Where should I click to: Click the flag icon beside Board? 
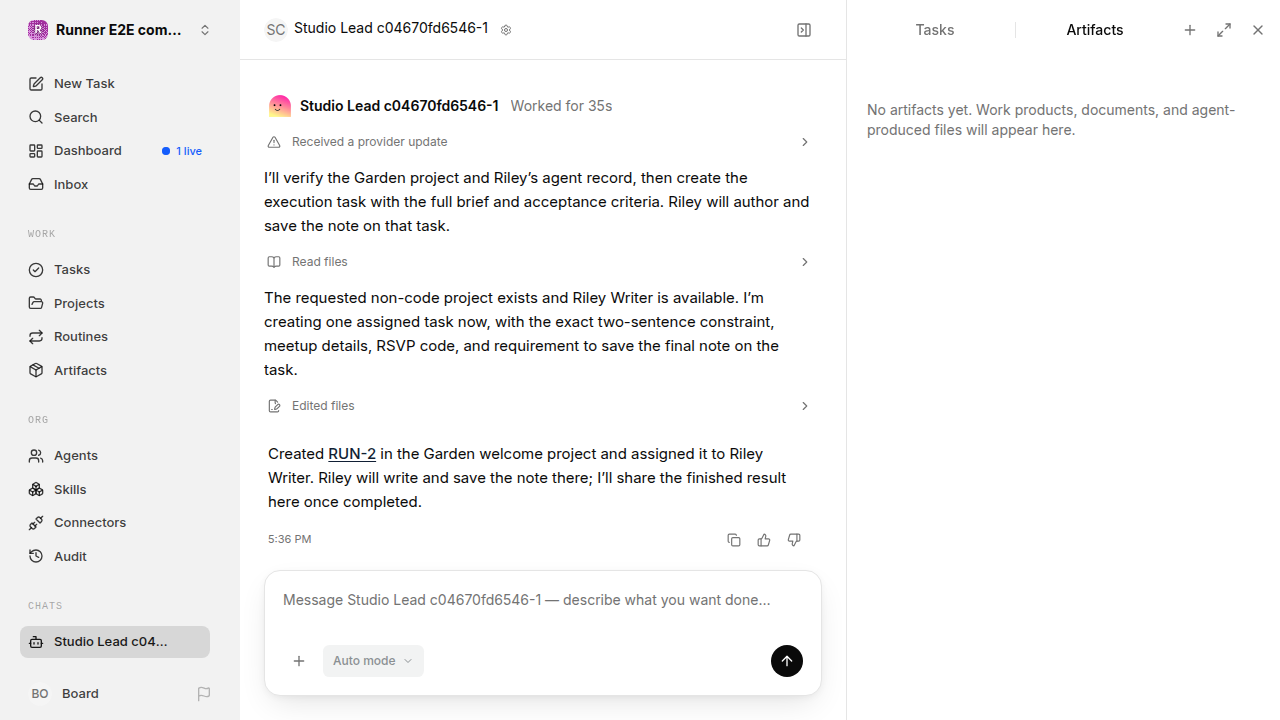coord(204,694)
